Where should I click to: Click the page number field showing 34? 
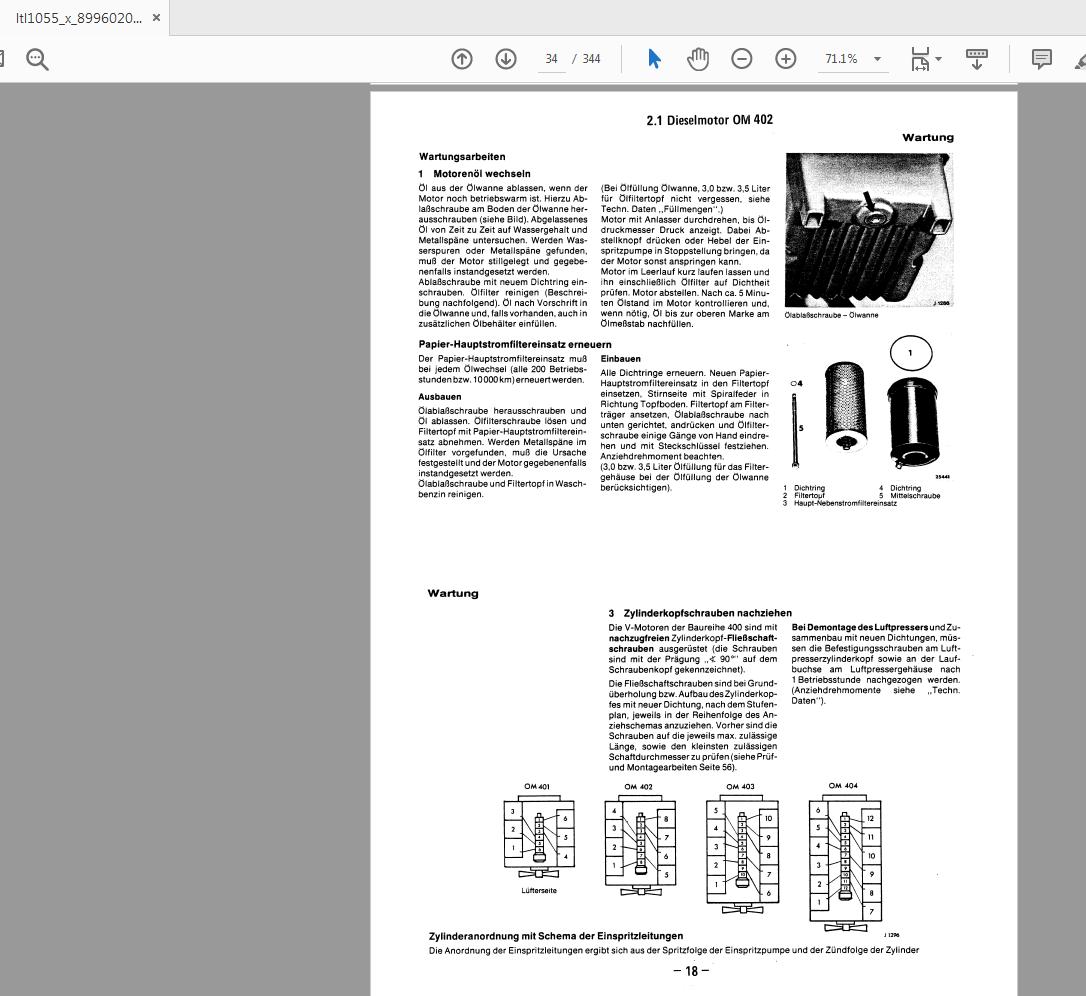pyautogui.click(x=551, y=59)
